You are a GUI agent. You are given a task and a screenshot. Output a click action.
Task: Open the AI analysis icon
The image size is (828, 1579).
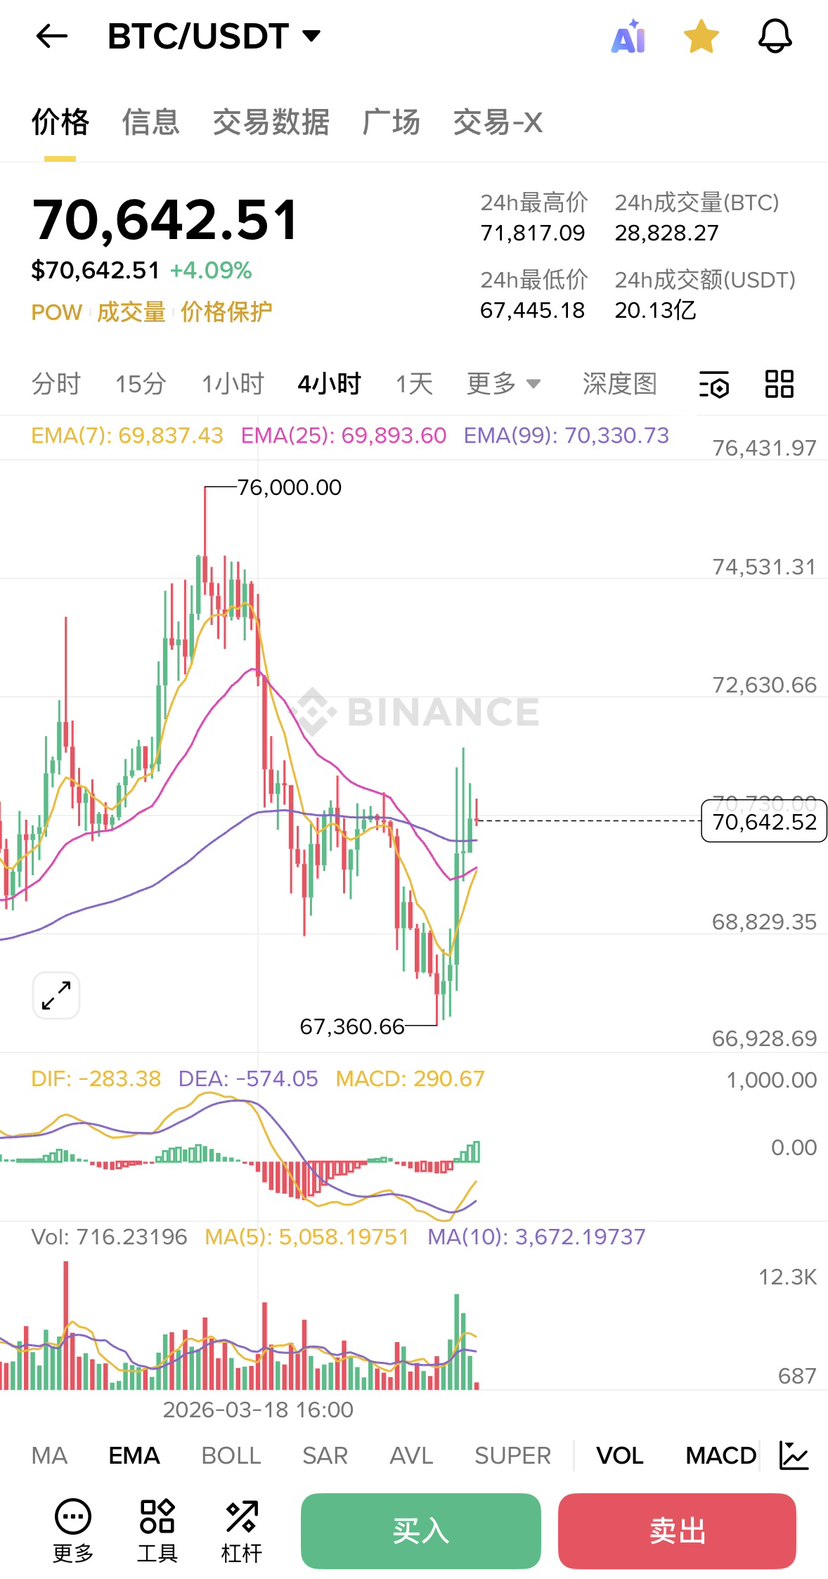pos(628,37)
